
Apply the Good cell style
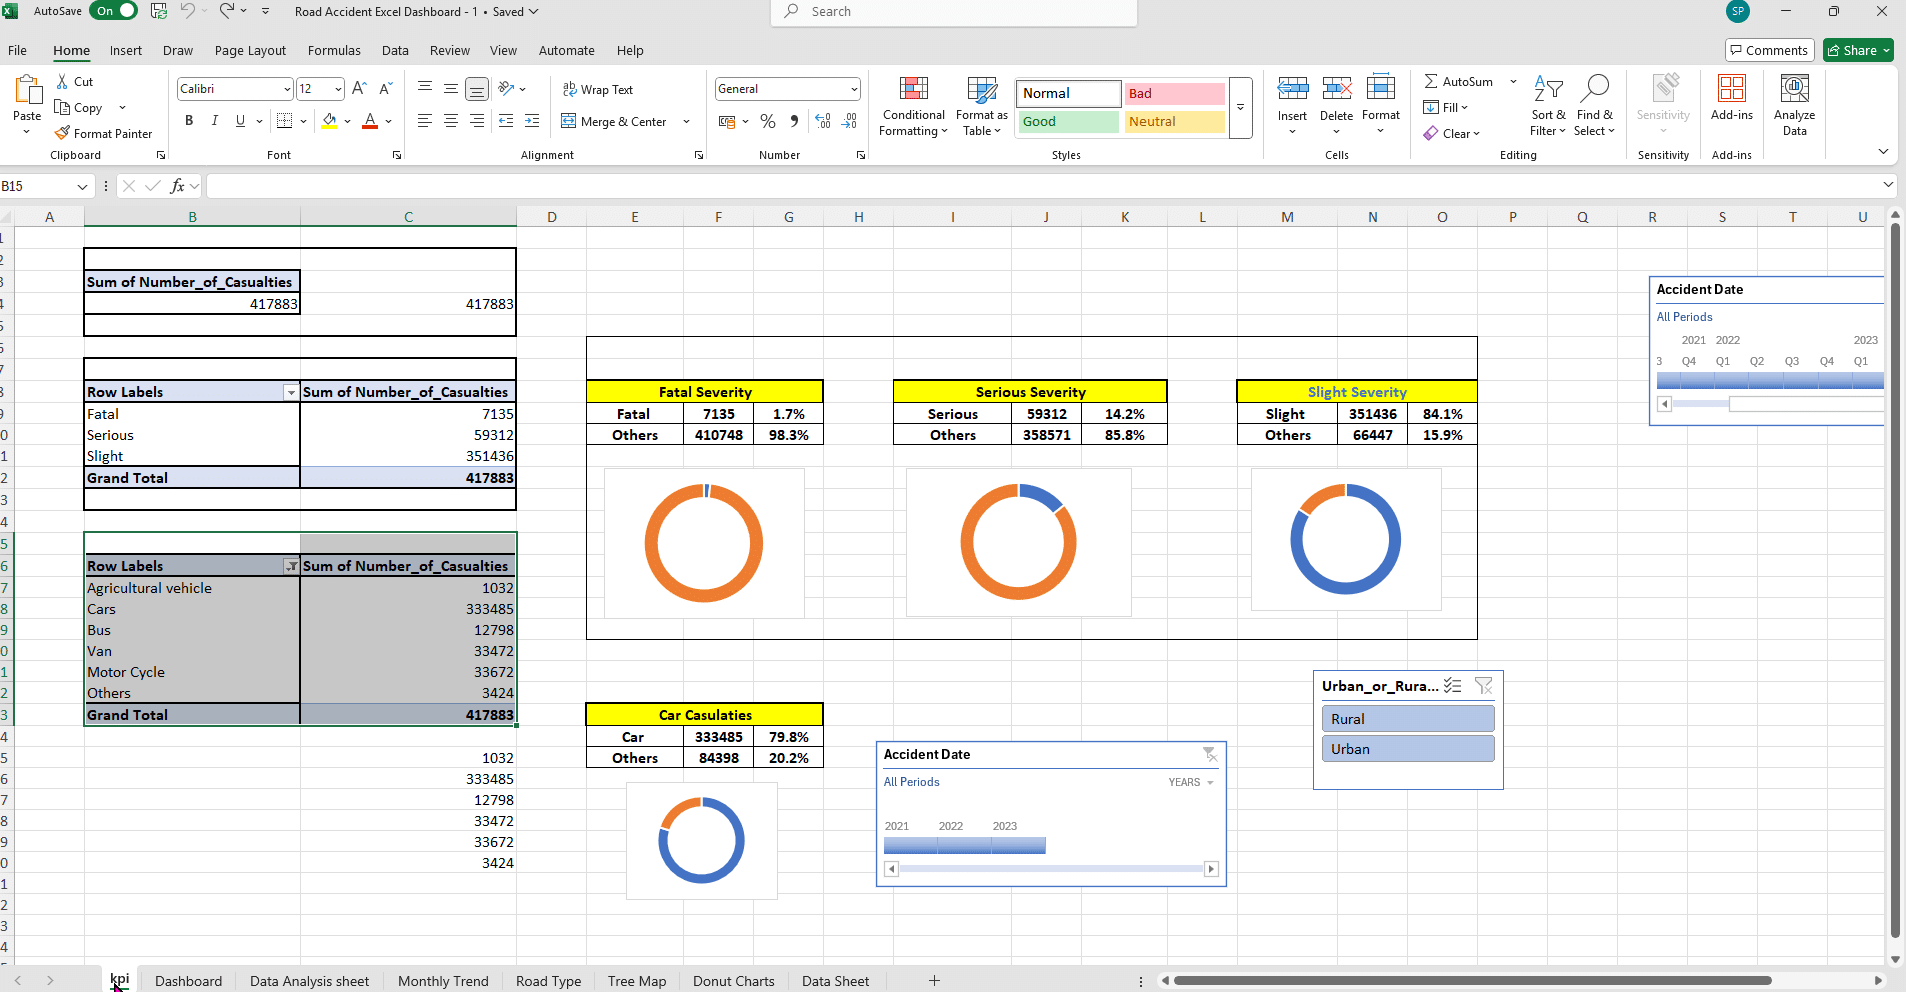click(x=1068, y=121)
